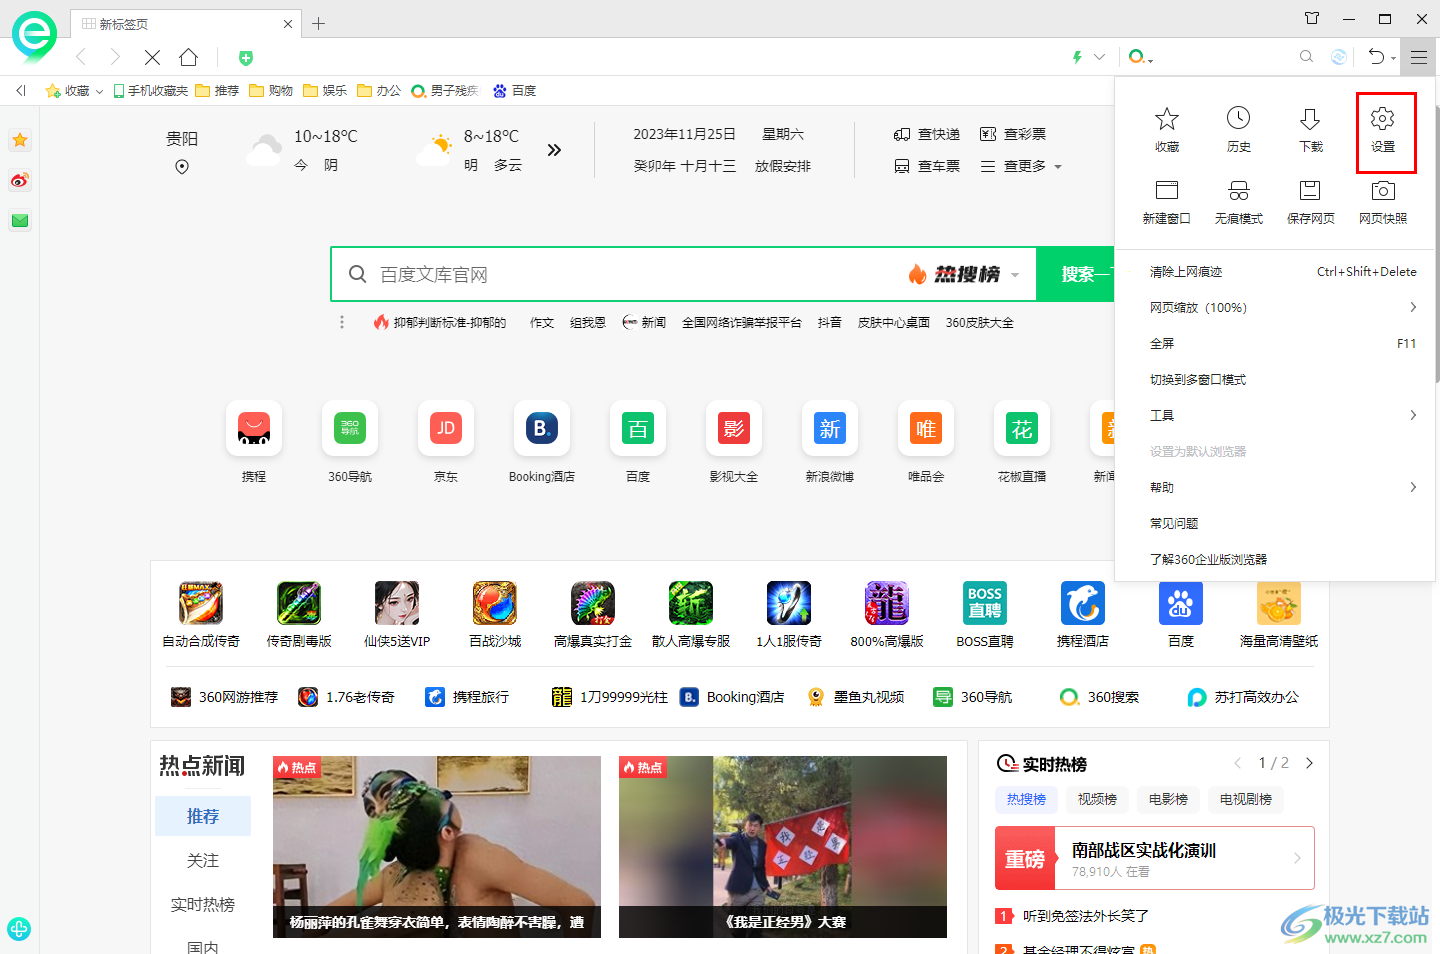Start incognito mode (无痕模式)
The image size is (1440, 954).
[1239, 203]
